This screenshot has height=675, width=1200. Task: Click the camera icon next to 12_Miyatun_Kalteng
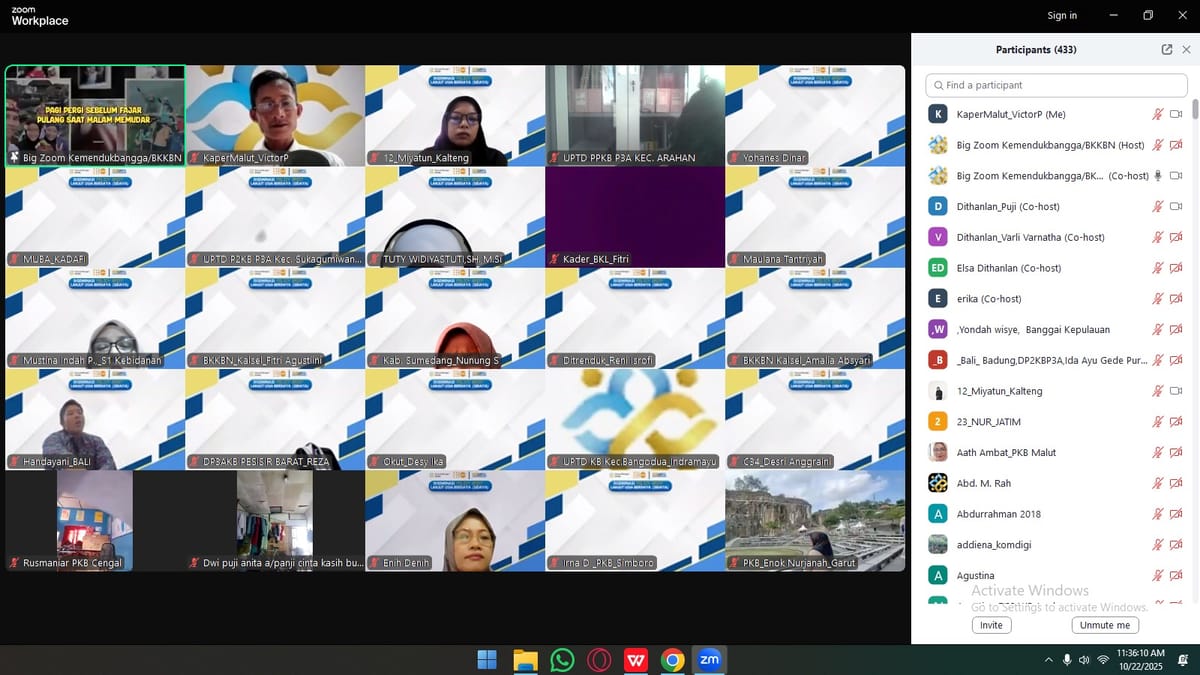tap(1176, 391)
